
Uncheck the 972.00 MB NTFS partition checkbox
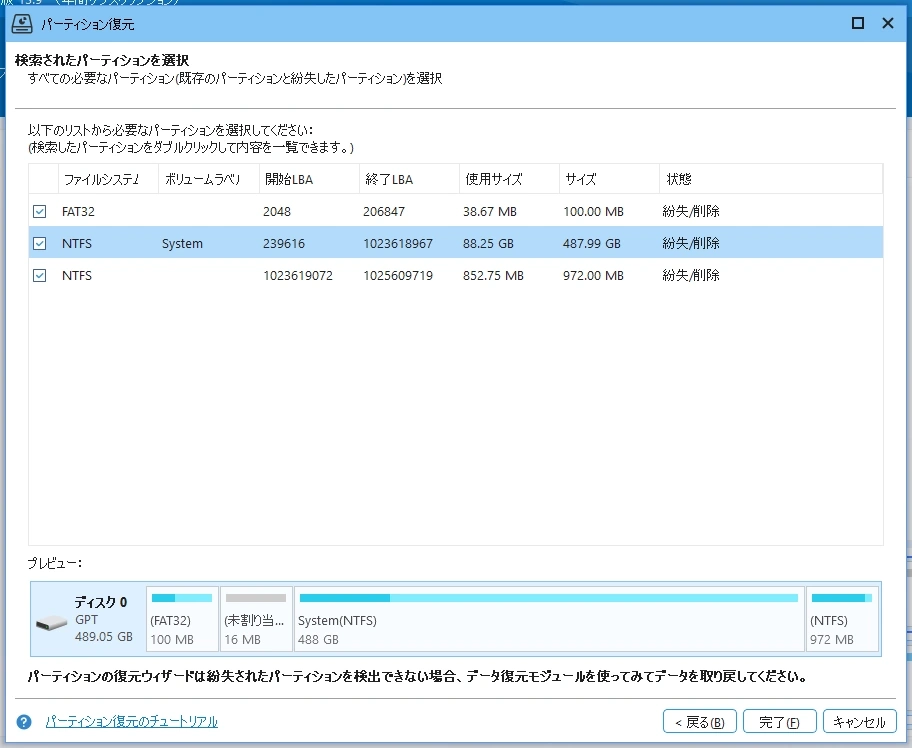[40, 275]
